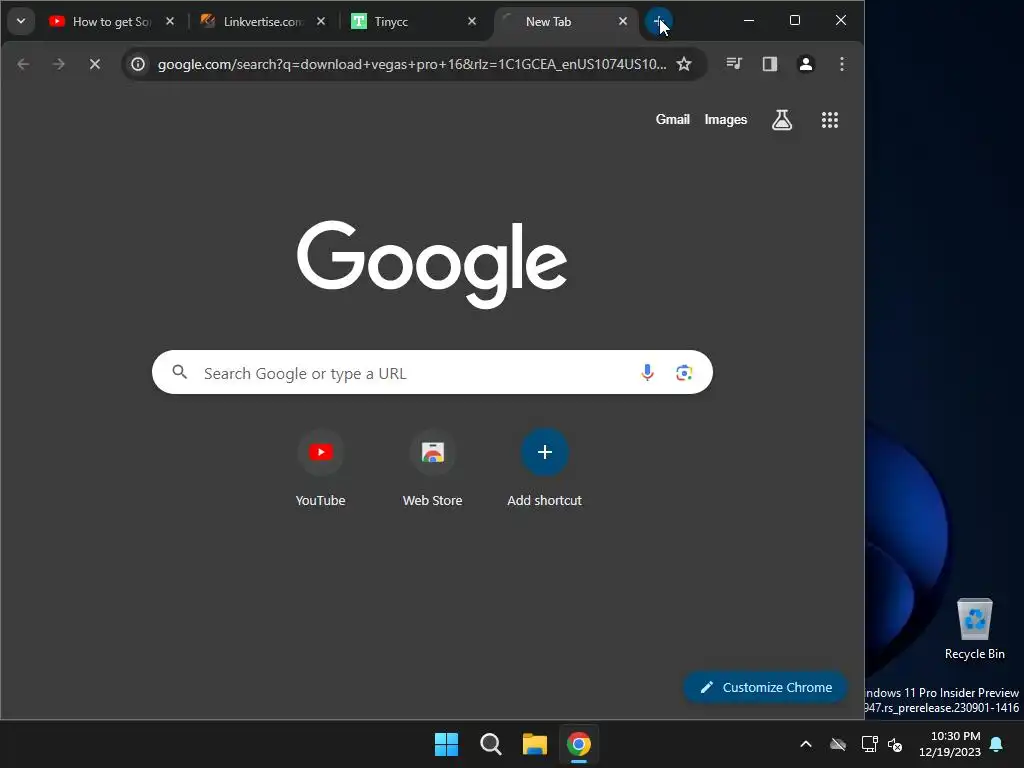Image resolution: width=1024 pixels, height=768 pixels.
Task: Focus the Search Google or type a URL box
Action: click(432, 372)
